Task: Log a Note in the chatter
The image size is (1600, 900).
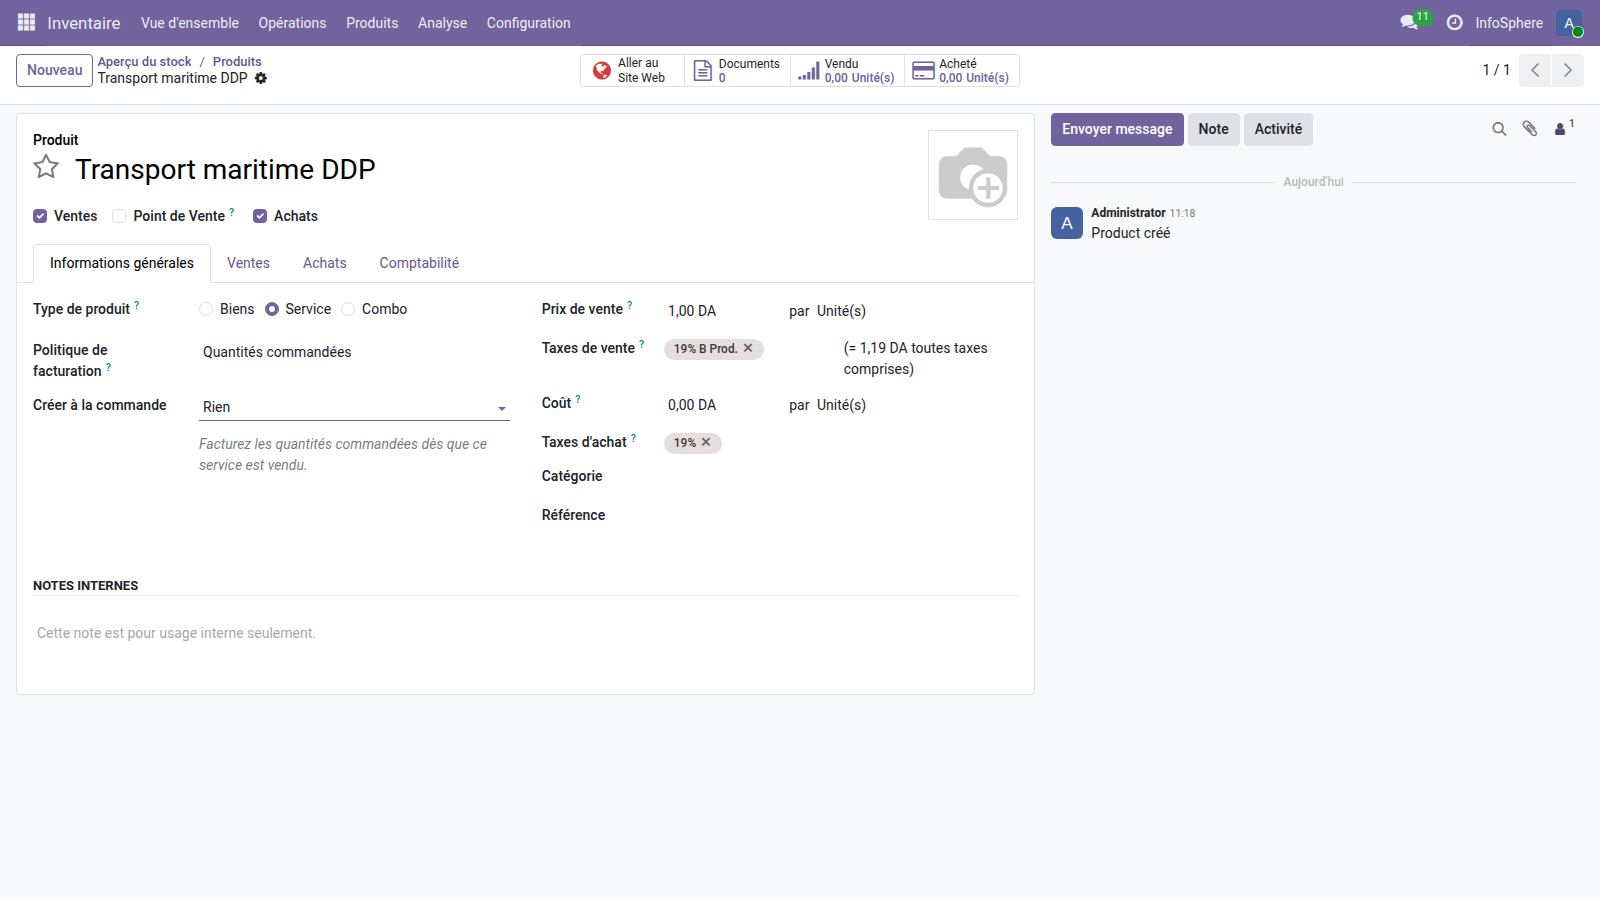Action: coord(1213,129)
